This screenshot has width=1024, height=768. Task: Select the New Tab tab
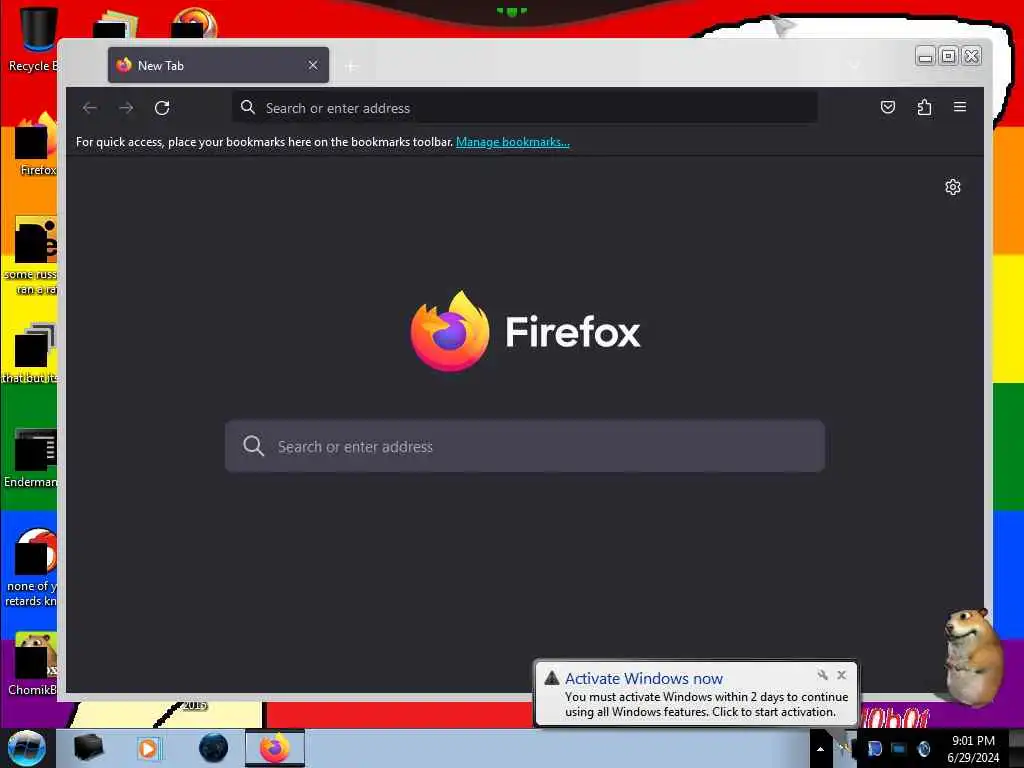coord(218,65)
